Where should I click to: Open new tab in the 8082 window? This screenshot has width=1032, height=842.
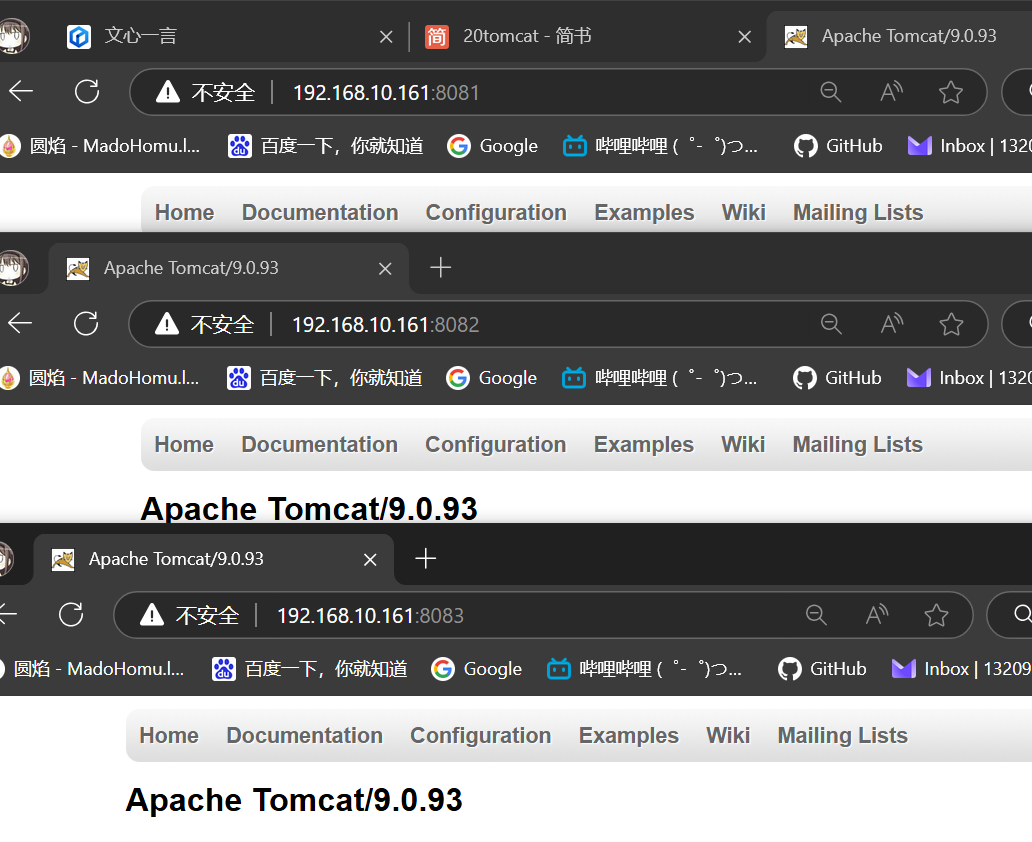[x=440, y=267]
